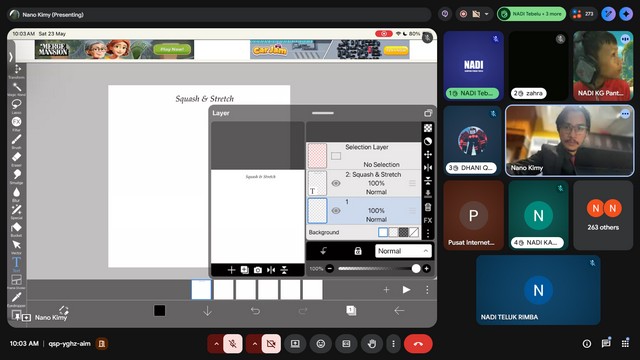Expand the audio settings arrow beside microphone
The height and width of the screenshot is (360, 640).
(216, 344)
